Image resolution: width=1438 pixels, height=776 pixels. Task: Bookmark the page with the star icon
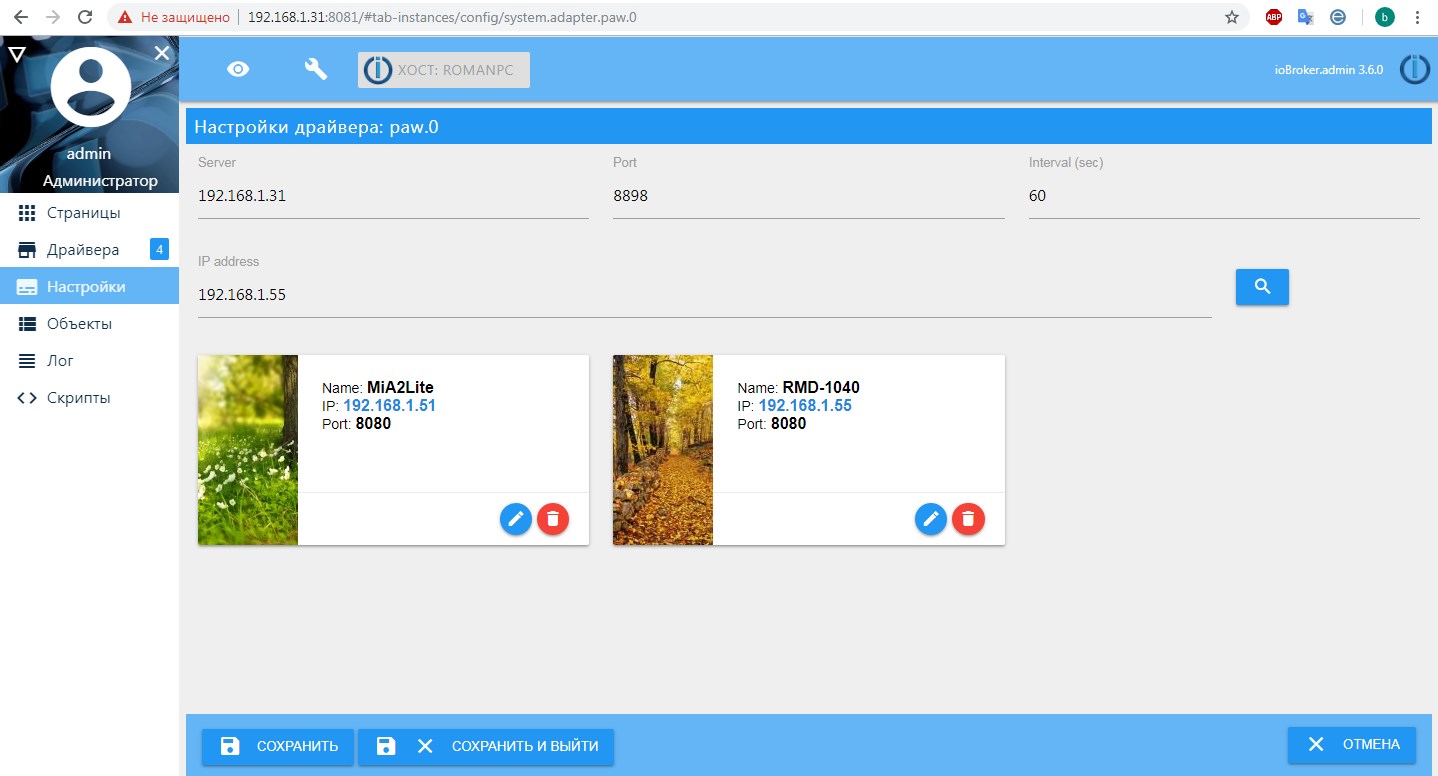[x=1232, y=17]
